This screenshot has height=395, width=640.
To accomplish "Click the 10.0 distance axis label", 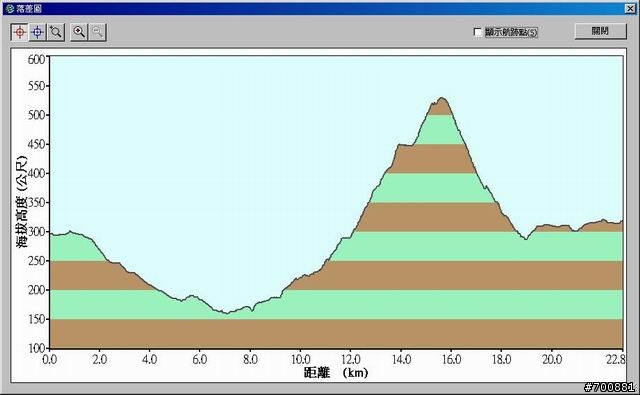I will click(x=300, y=359).
